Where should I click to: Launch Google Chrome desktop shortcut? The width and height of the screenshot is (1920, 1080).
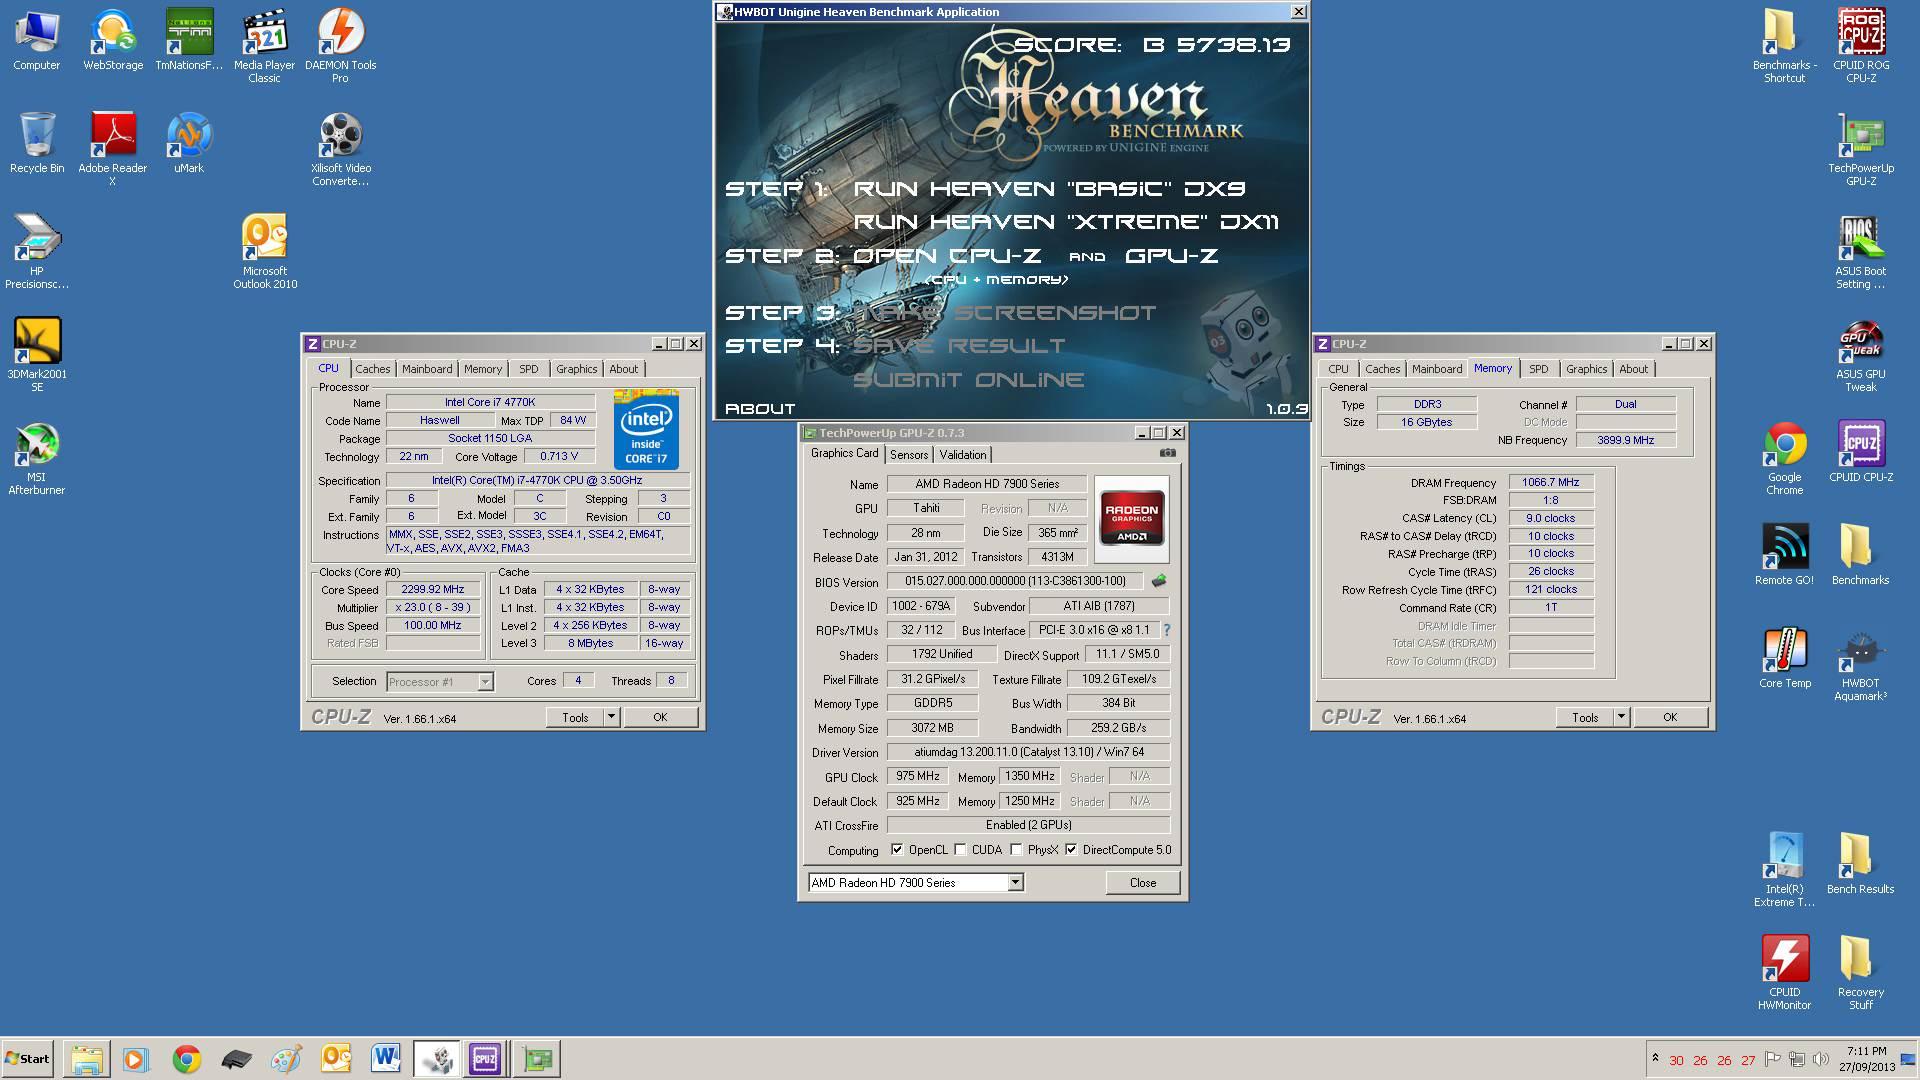point(1784,459)
